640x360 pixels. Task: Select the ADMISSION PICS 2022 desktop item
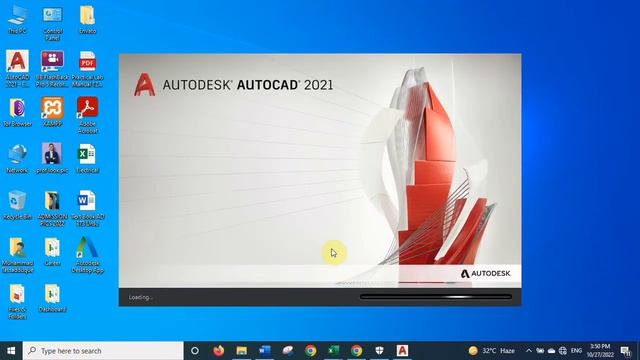pyautogui.click(x=53, y=208)
